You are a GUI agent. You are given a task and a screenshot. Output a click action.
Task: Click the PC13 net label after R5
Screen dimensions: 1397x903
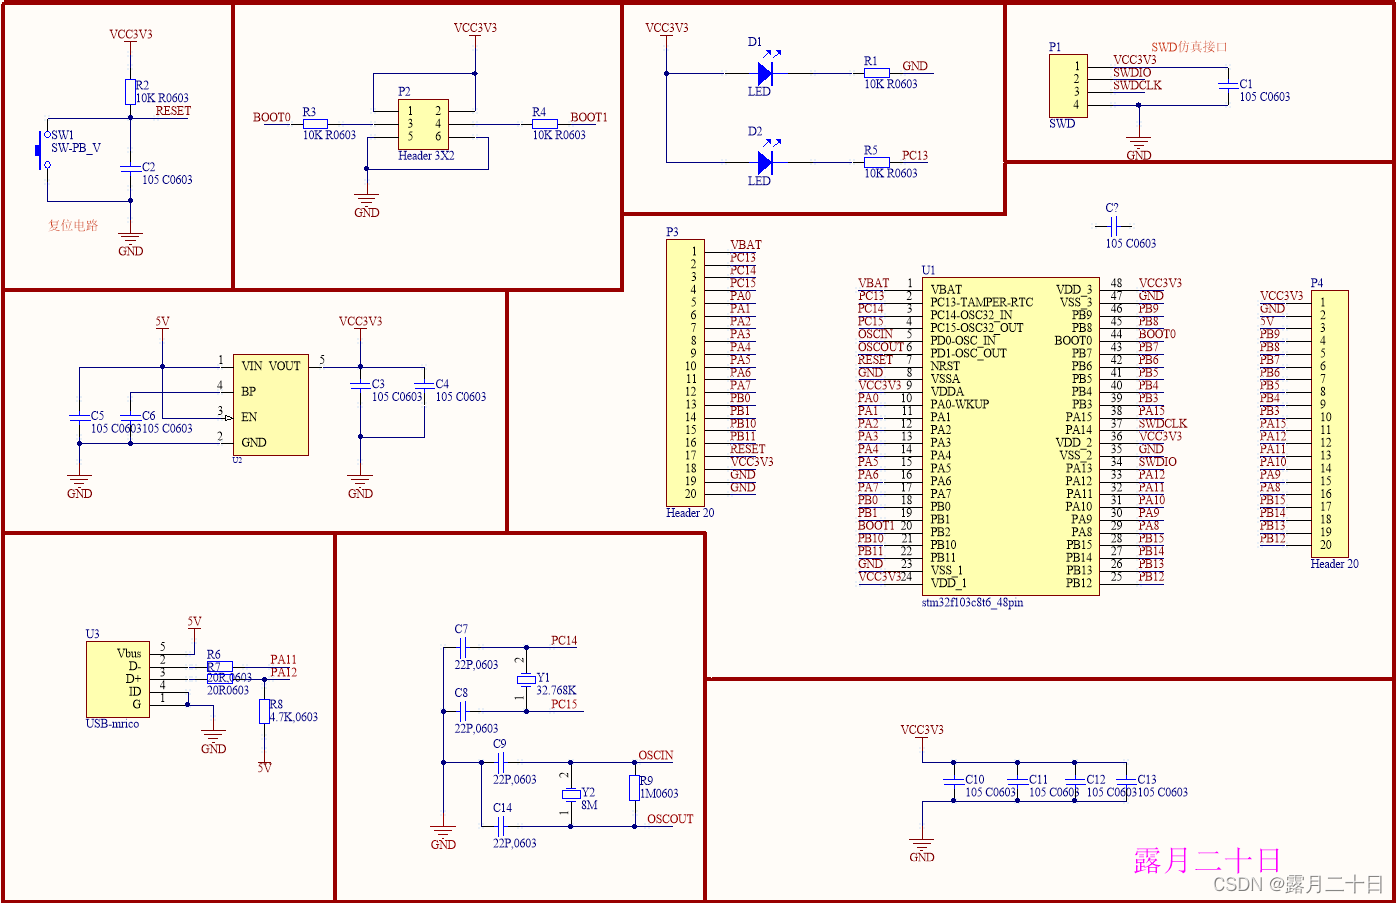click(915, 155)
